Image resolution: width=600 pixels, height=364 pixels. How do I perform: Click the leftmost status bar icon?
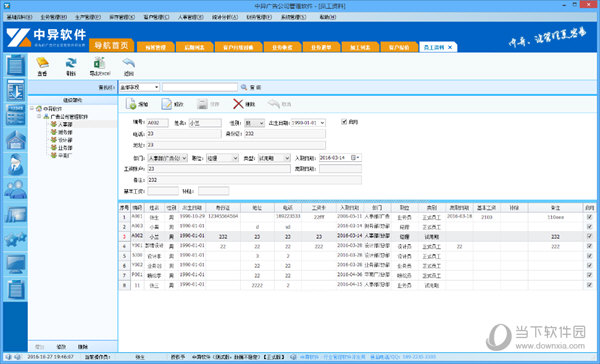click(8, 357)
